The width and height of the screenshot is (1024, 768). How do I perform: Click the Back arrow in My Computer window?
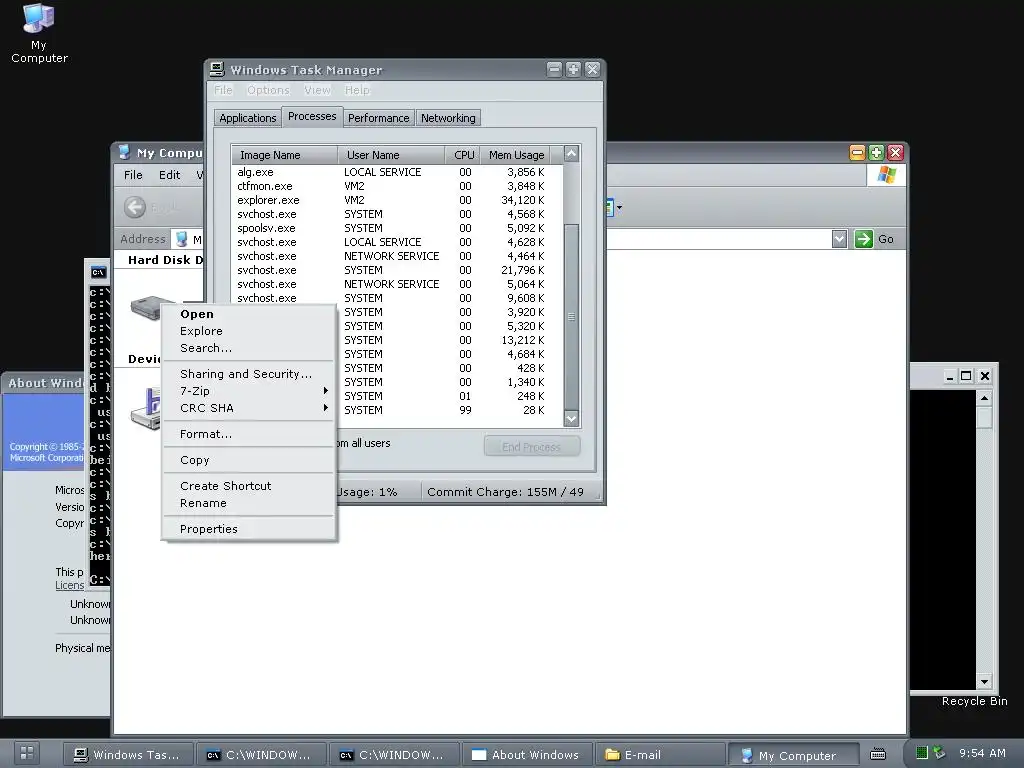pyautogui.click(x=135, y=208)
